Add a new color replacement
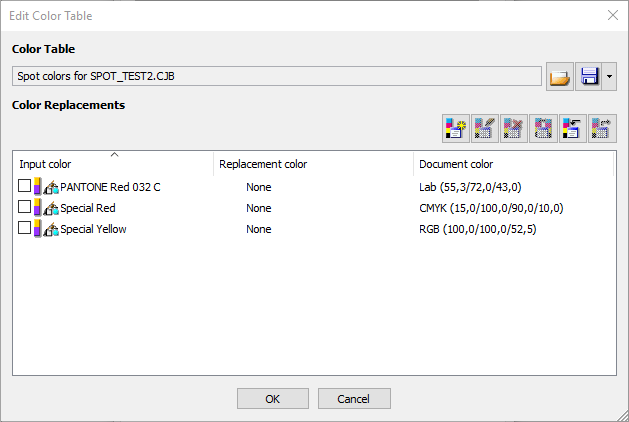629x422 pixels. pos(456,128)
